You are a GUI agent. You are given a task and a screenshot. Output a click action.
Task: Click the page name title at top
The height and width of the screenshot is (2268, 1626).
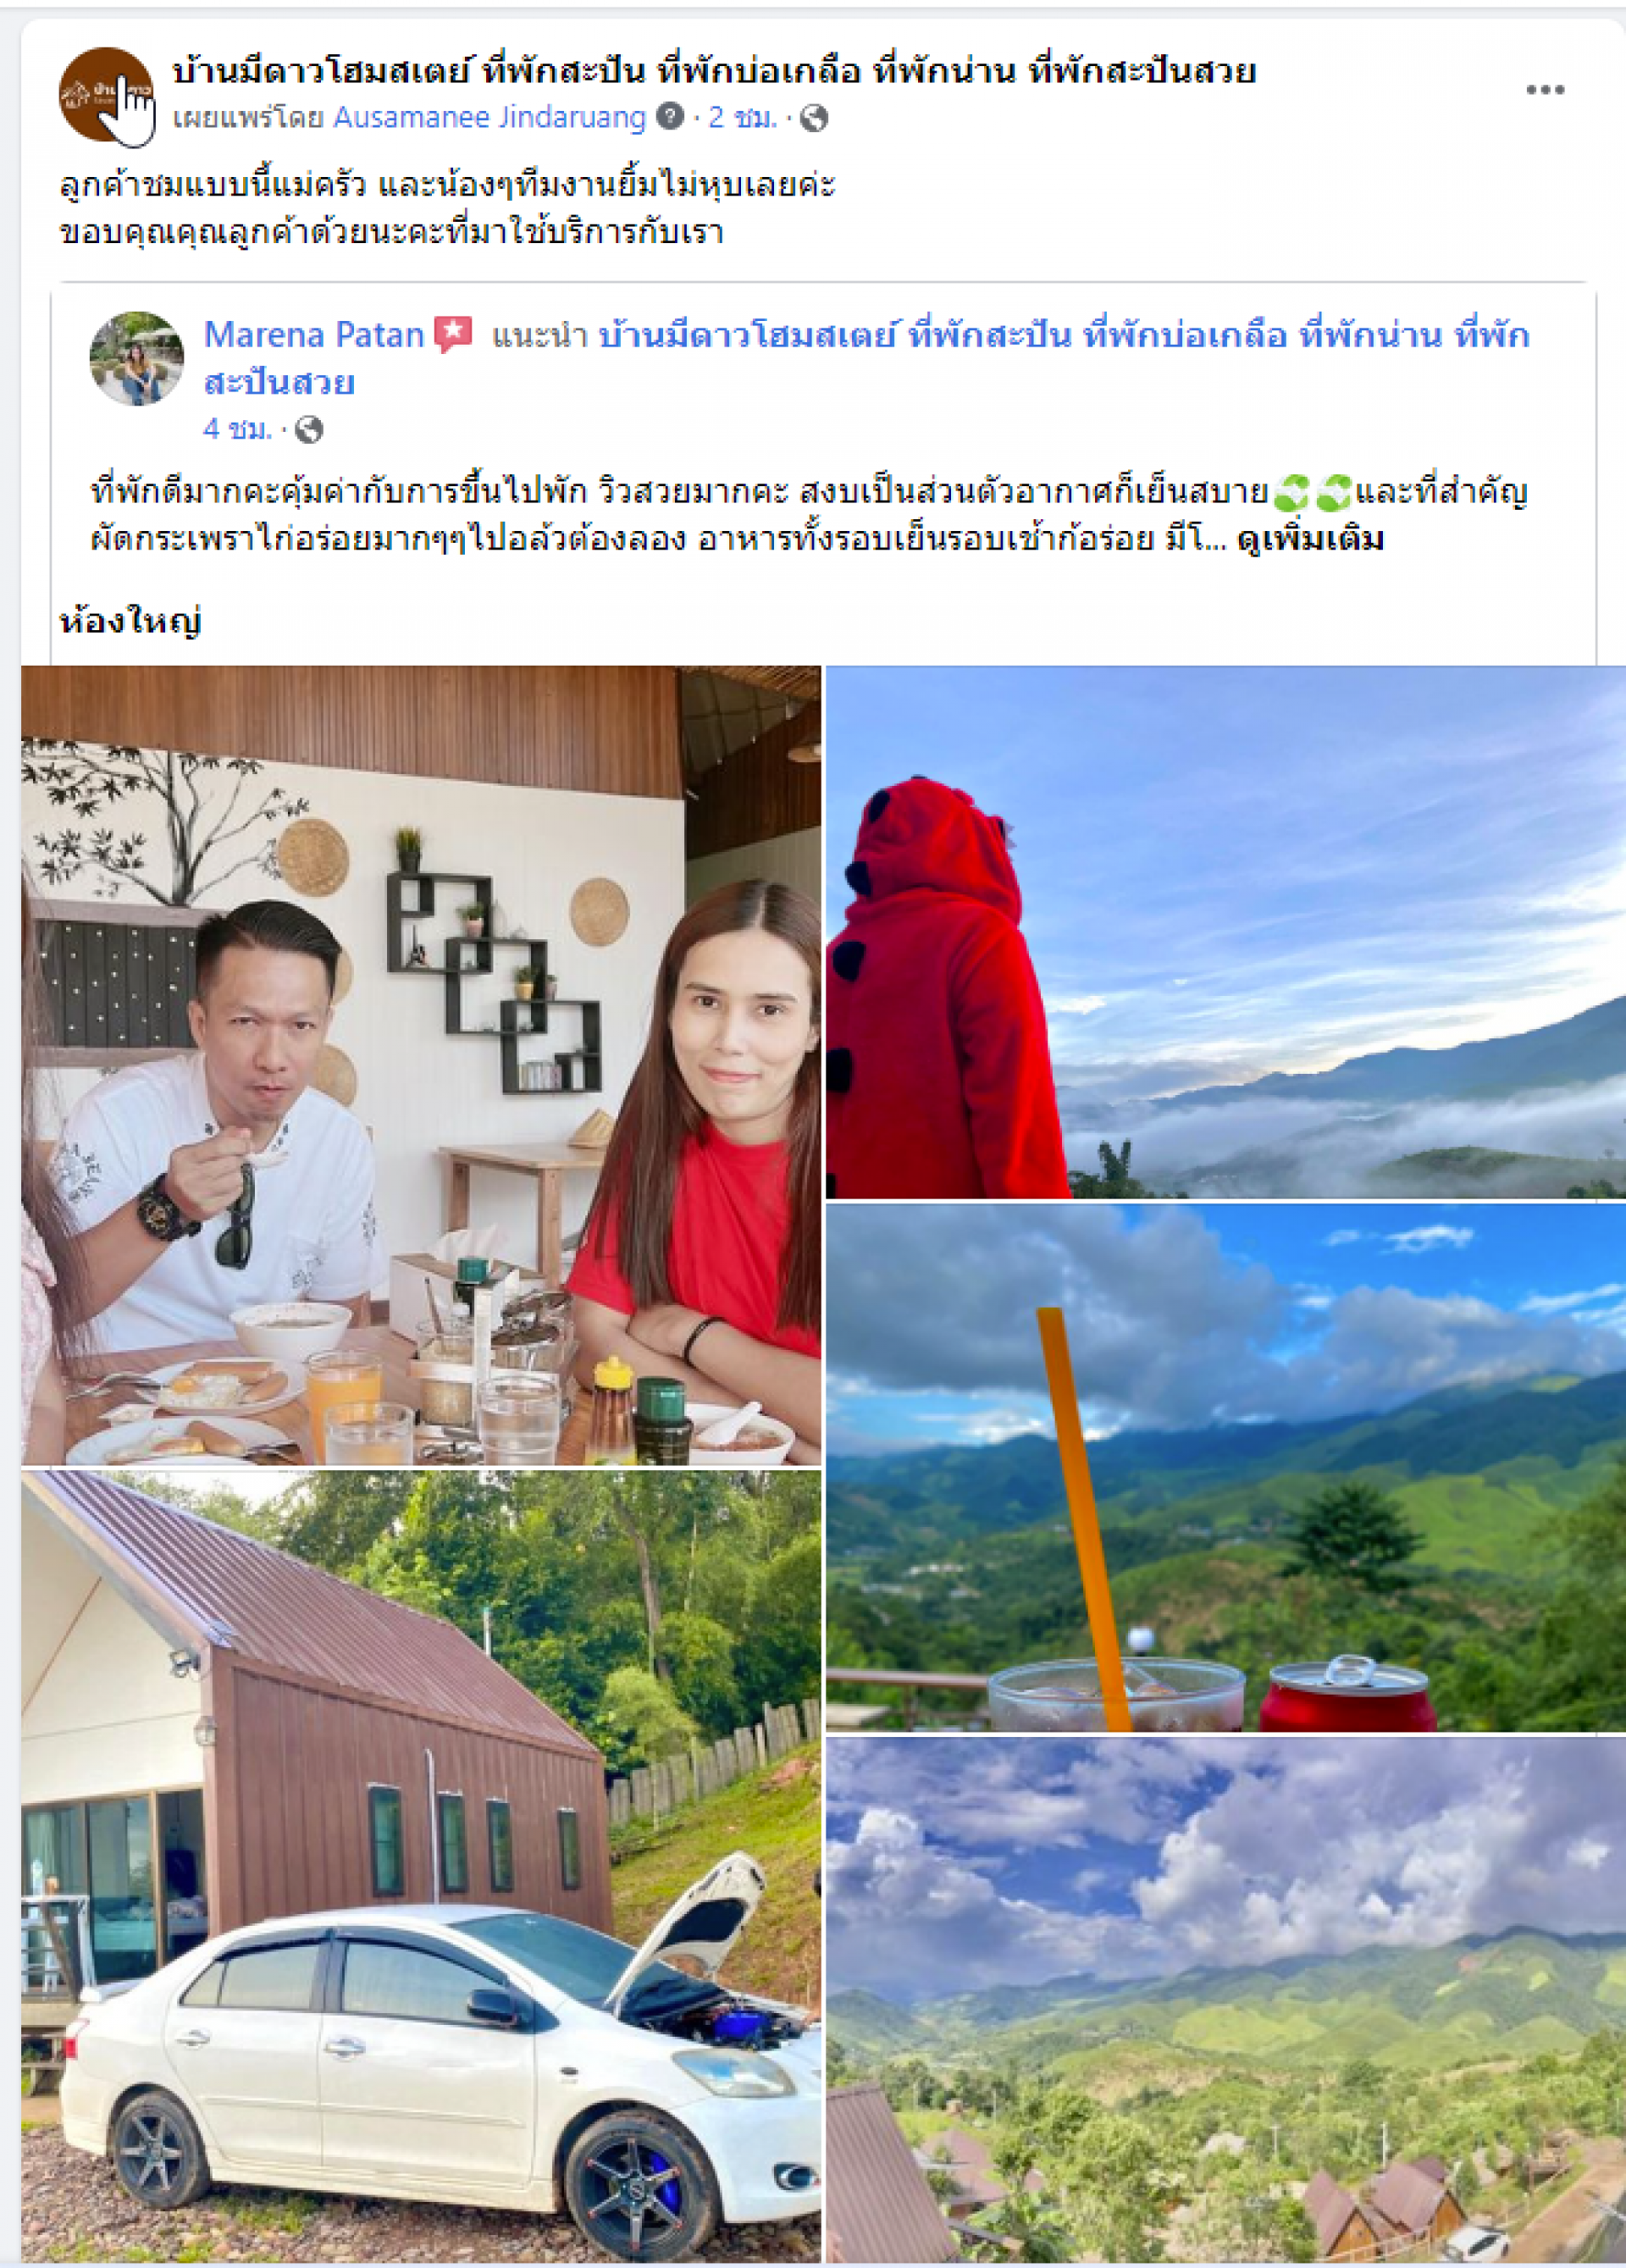pos(714,71)
